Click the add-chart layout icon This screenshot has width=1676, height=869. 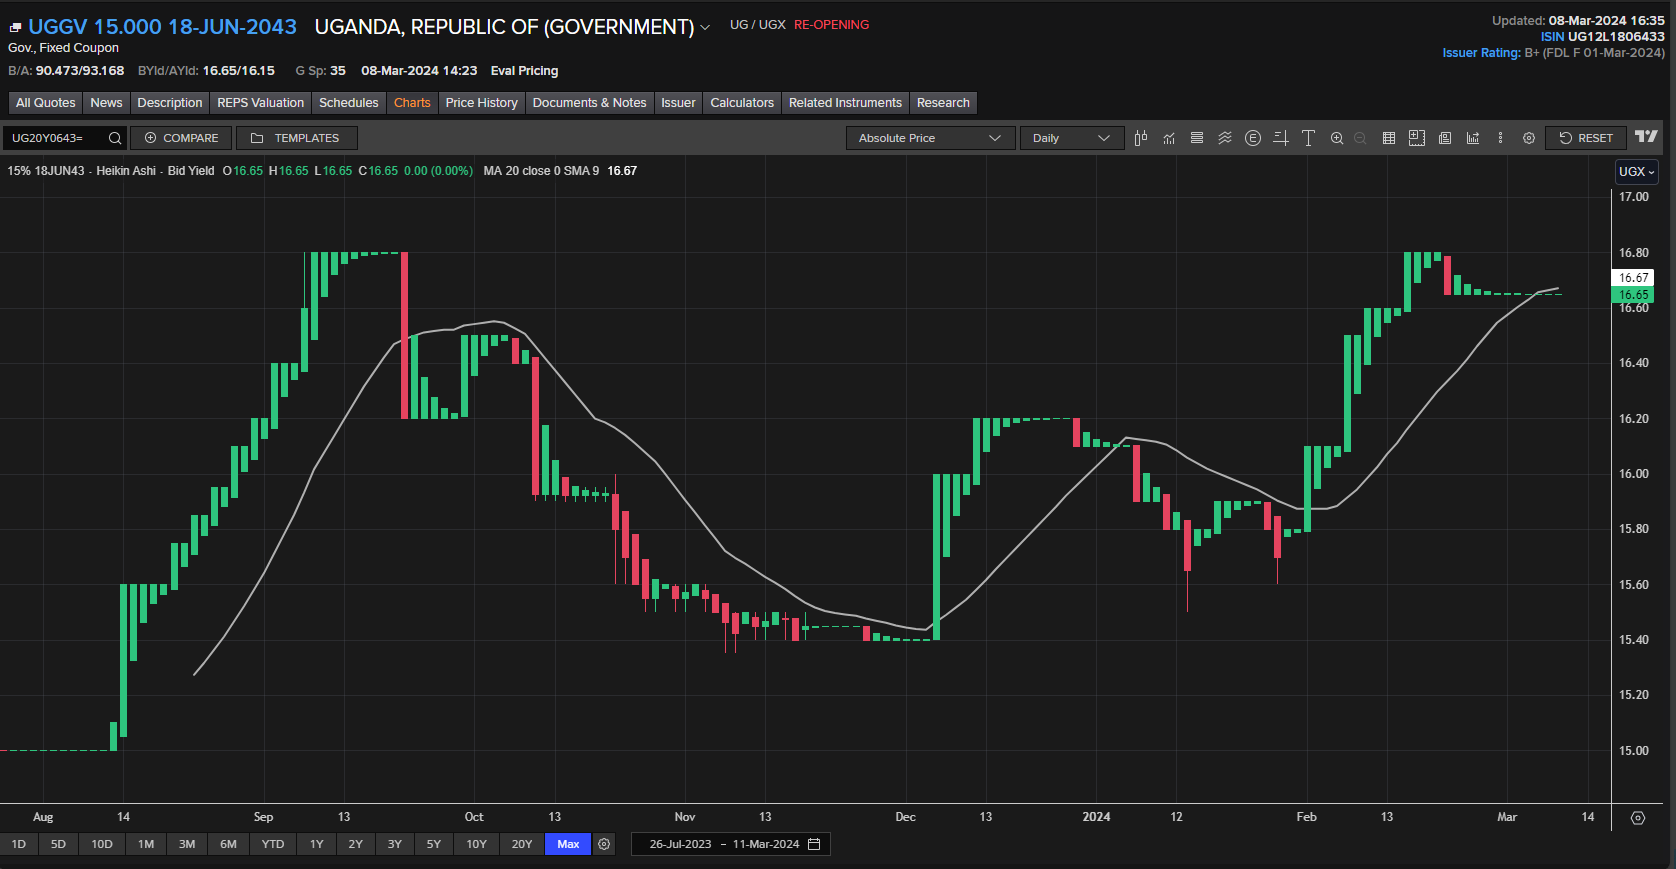click(1417, 138)
